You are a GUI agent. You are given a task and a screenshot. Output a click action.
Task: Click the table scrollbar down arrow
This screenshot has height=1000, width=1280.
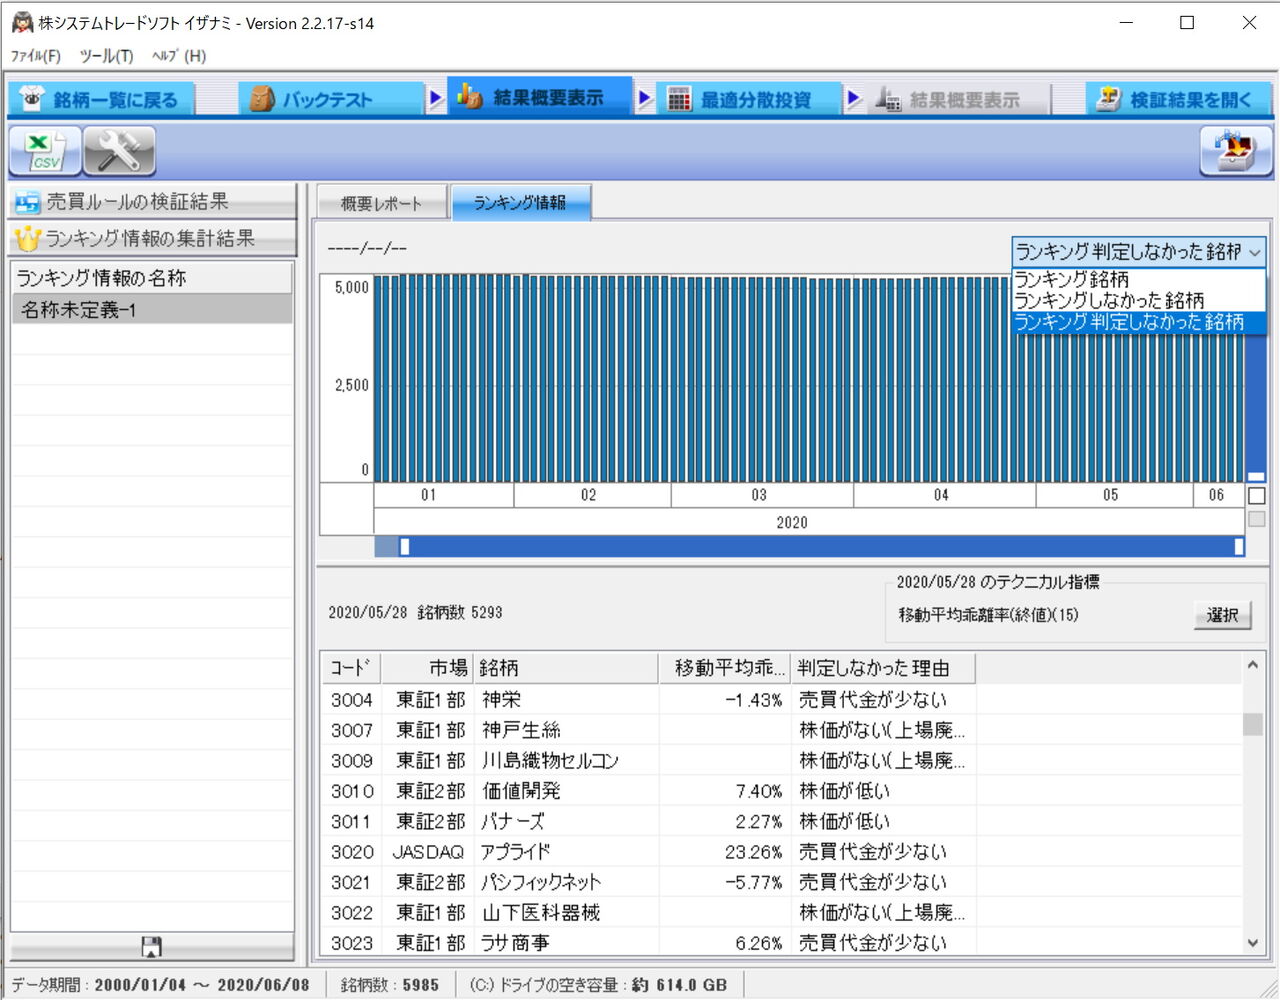pos(1253,942)
